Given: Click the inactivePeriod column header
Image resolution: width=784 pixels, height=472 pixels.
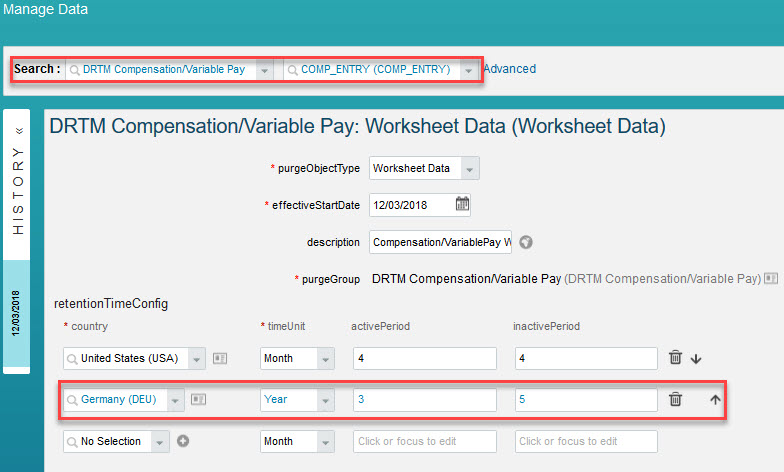Looking at the screenshot, I should click(546, 326).
